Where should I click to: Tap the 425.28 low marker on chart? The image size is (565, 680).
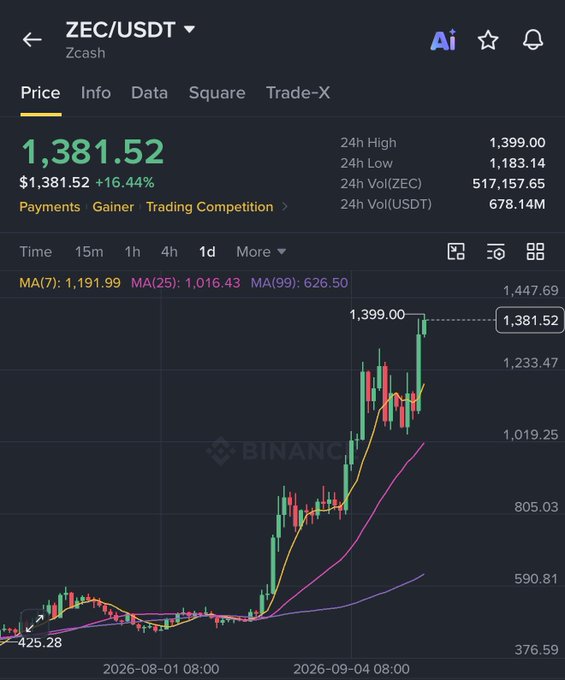click(40, 643)
